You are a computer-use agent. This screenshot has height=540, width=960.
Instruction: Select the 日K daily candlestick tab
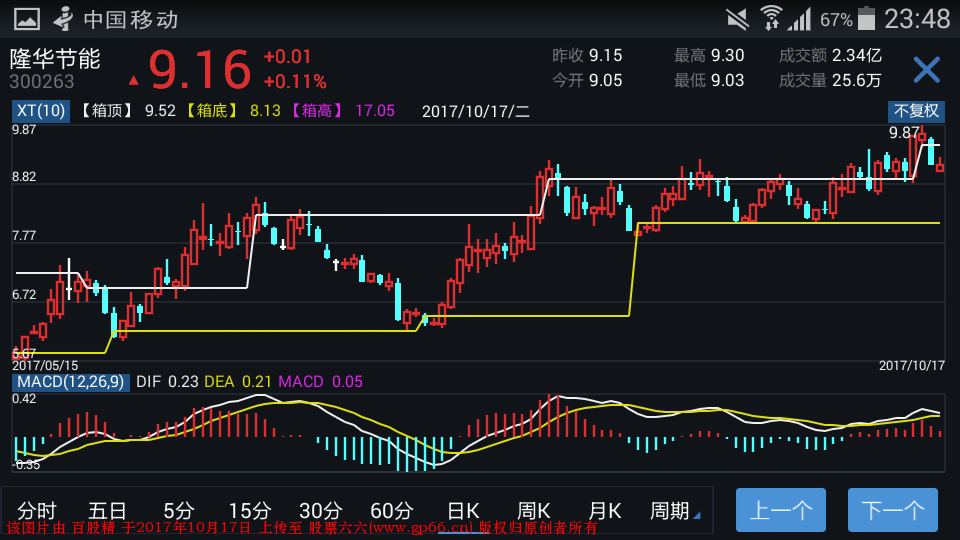[463, 511]
